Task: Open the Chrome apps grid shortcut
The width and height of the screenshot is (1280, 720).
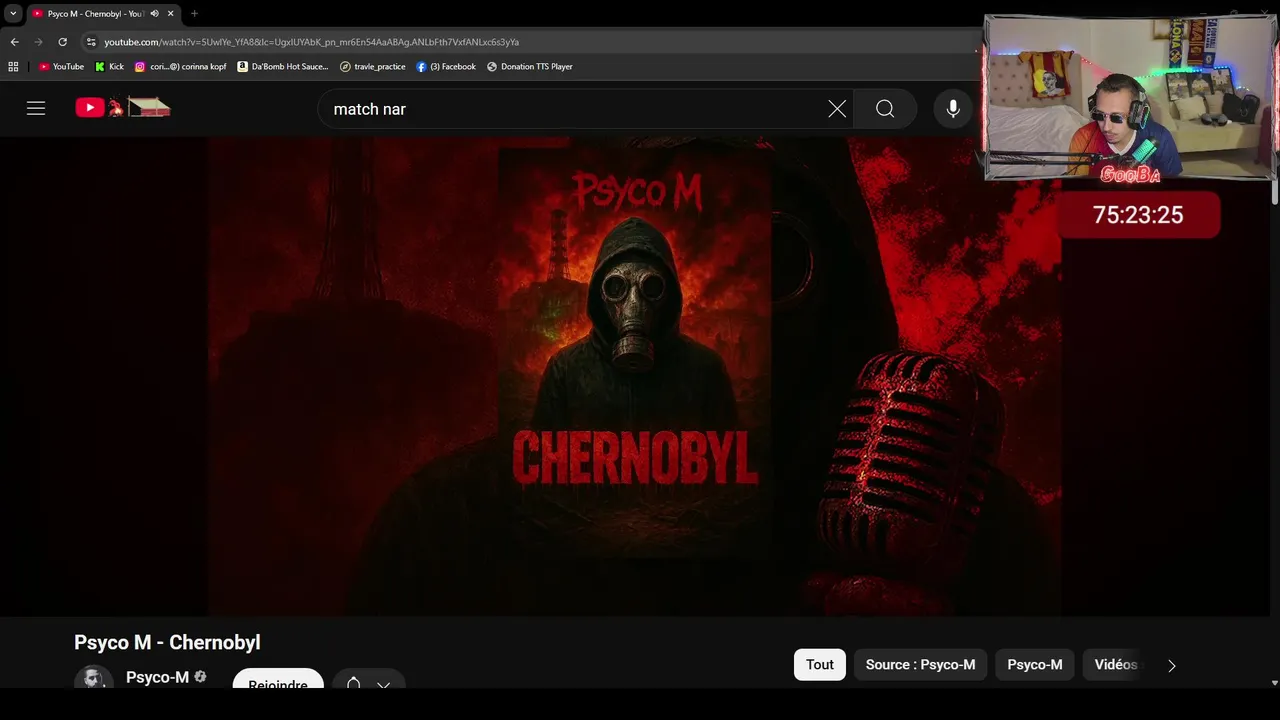Action: pyautogui.click(x=13, y=67)
